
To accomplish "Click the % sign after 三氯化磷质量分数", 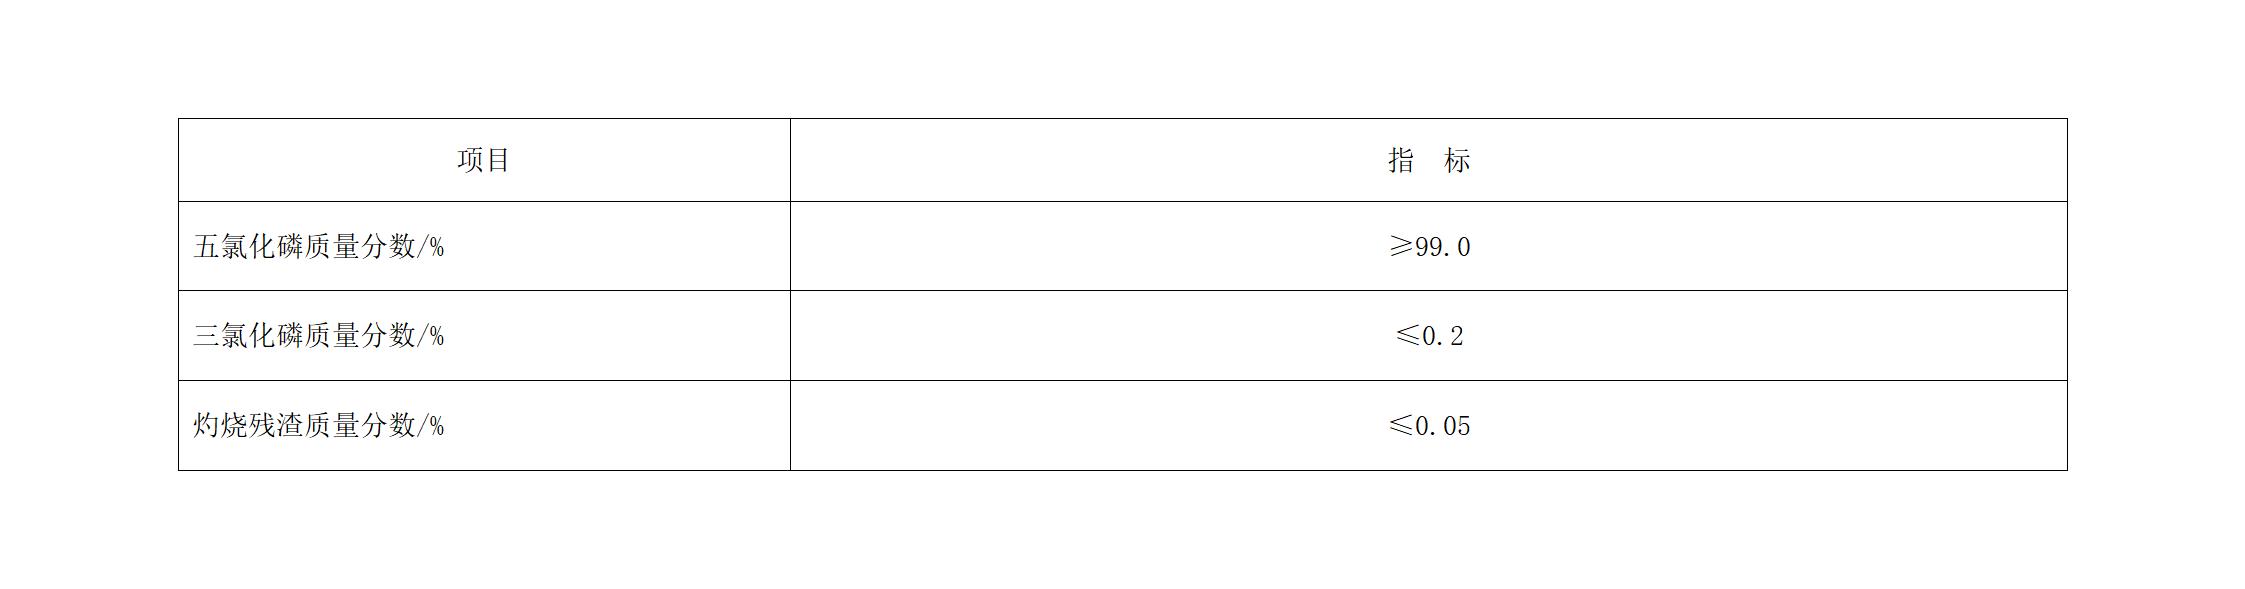I will pos(435,337).
